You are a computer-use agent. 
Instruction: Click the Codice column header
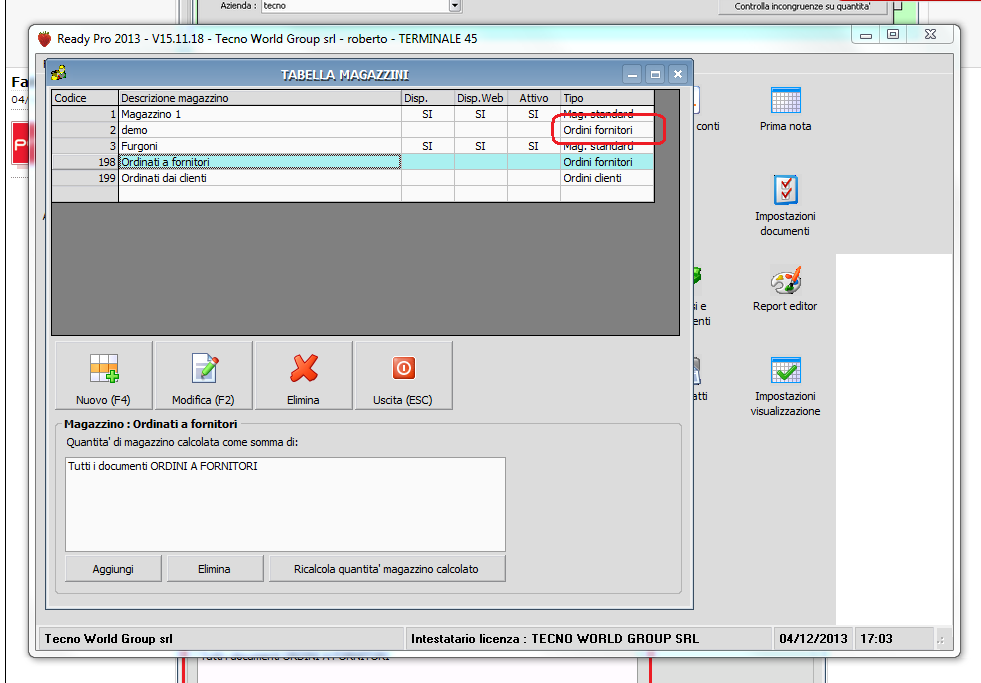click(85, 98)
